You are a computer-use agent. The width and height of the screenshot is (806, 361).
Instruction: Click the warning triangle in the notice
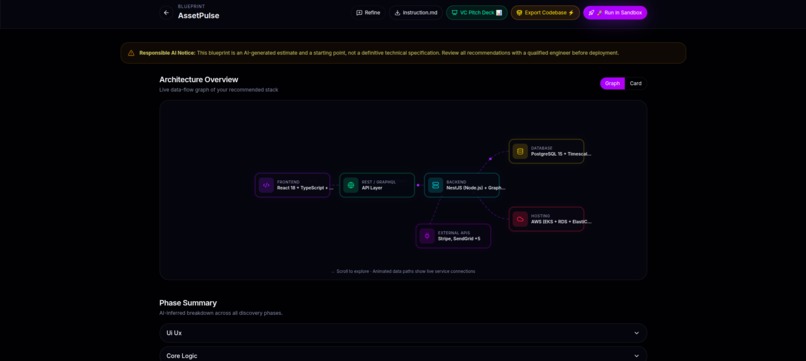[x=131, y=53]
